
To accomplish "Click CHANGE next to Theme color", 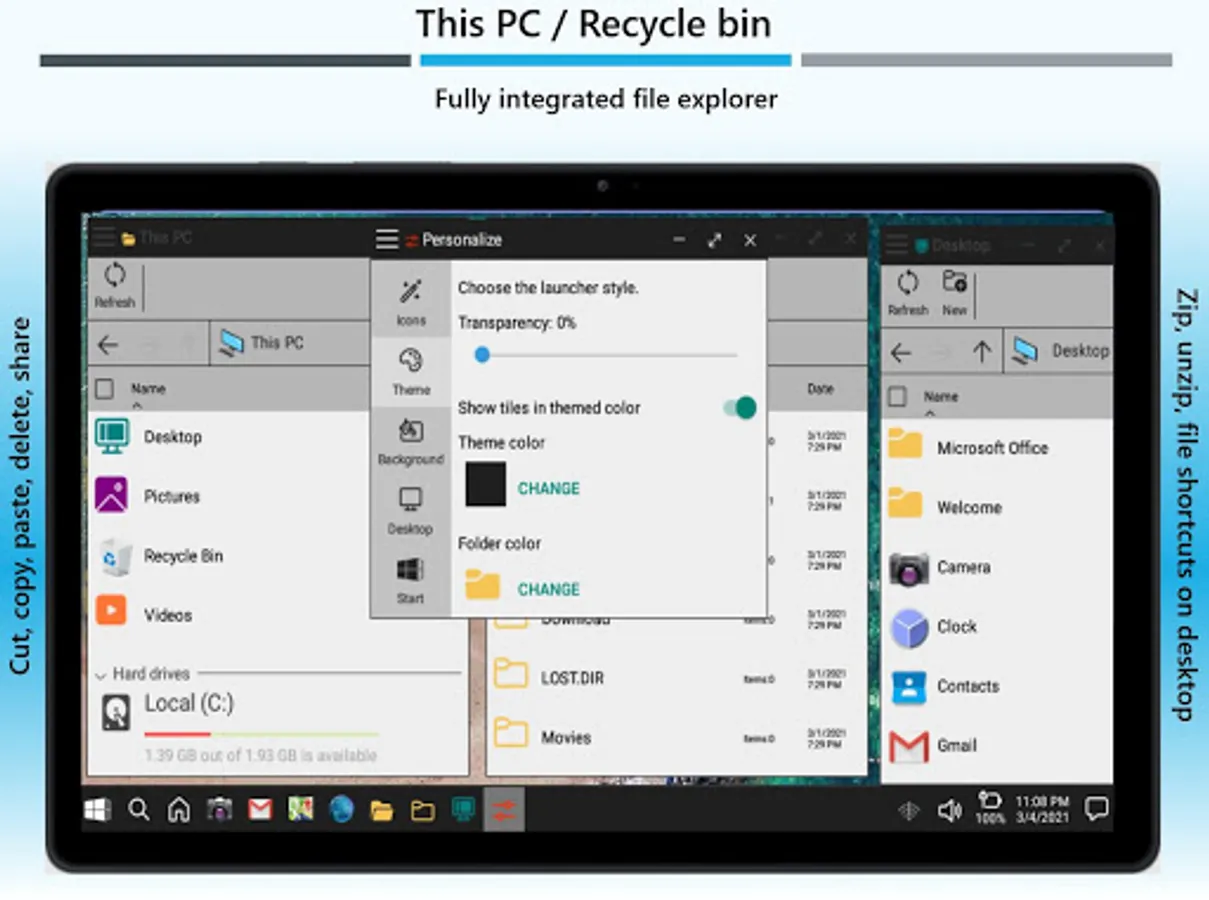I will 549,489.
